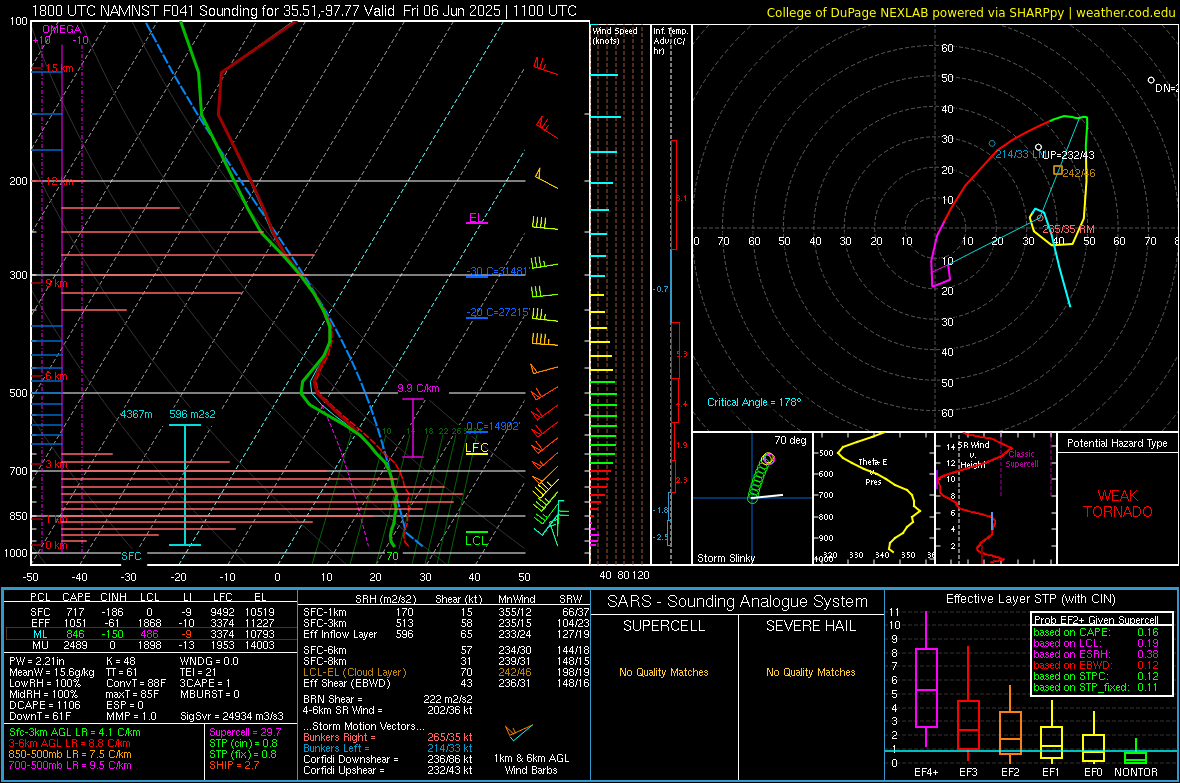Click the PW = 2.21in value
This screenshot has height=783, width=1180.
click(x=37, y=661)
